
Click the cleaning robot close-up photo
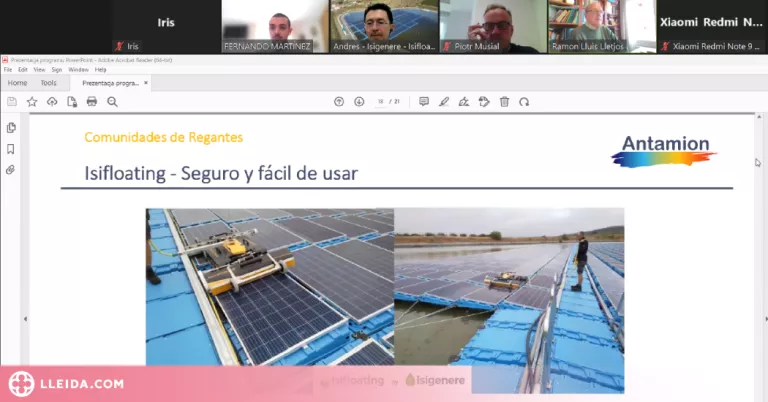point(270,287)
